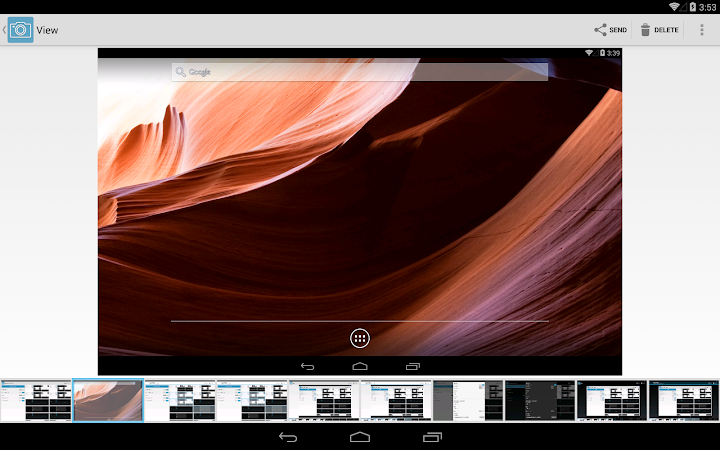Tap the system Recent apps button
Viewport: 720px width, 450px height.
[432, 437]
